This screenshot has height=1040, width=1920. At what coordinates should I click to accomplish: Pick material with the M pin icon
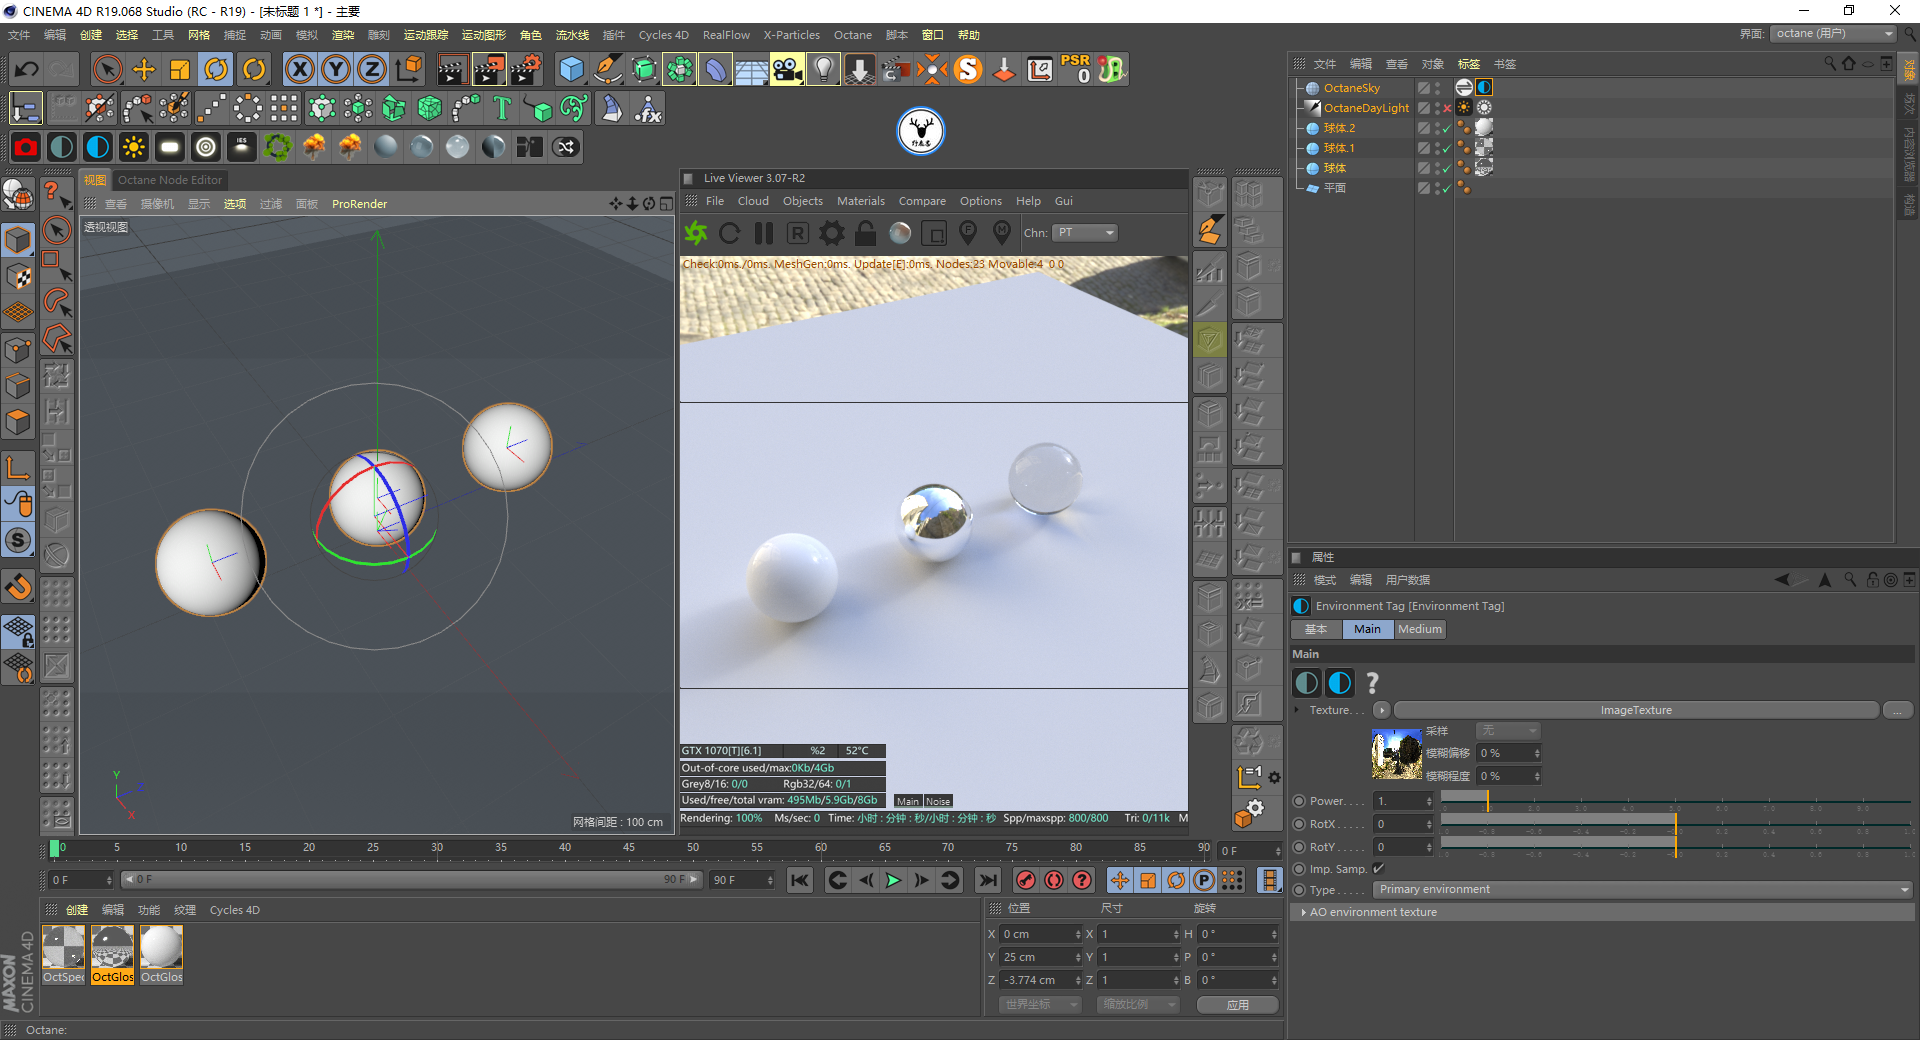[x=1002, y=233]
